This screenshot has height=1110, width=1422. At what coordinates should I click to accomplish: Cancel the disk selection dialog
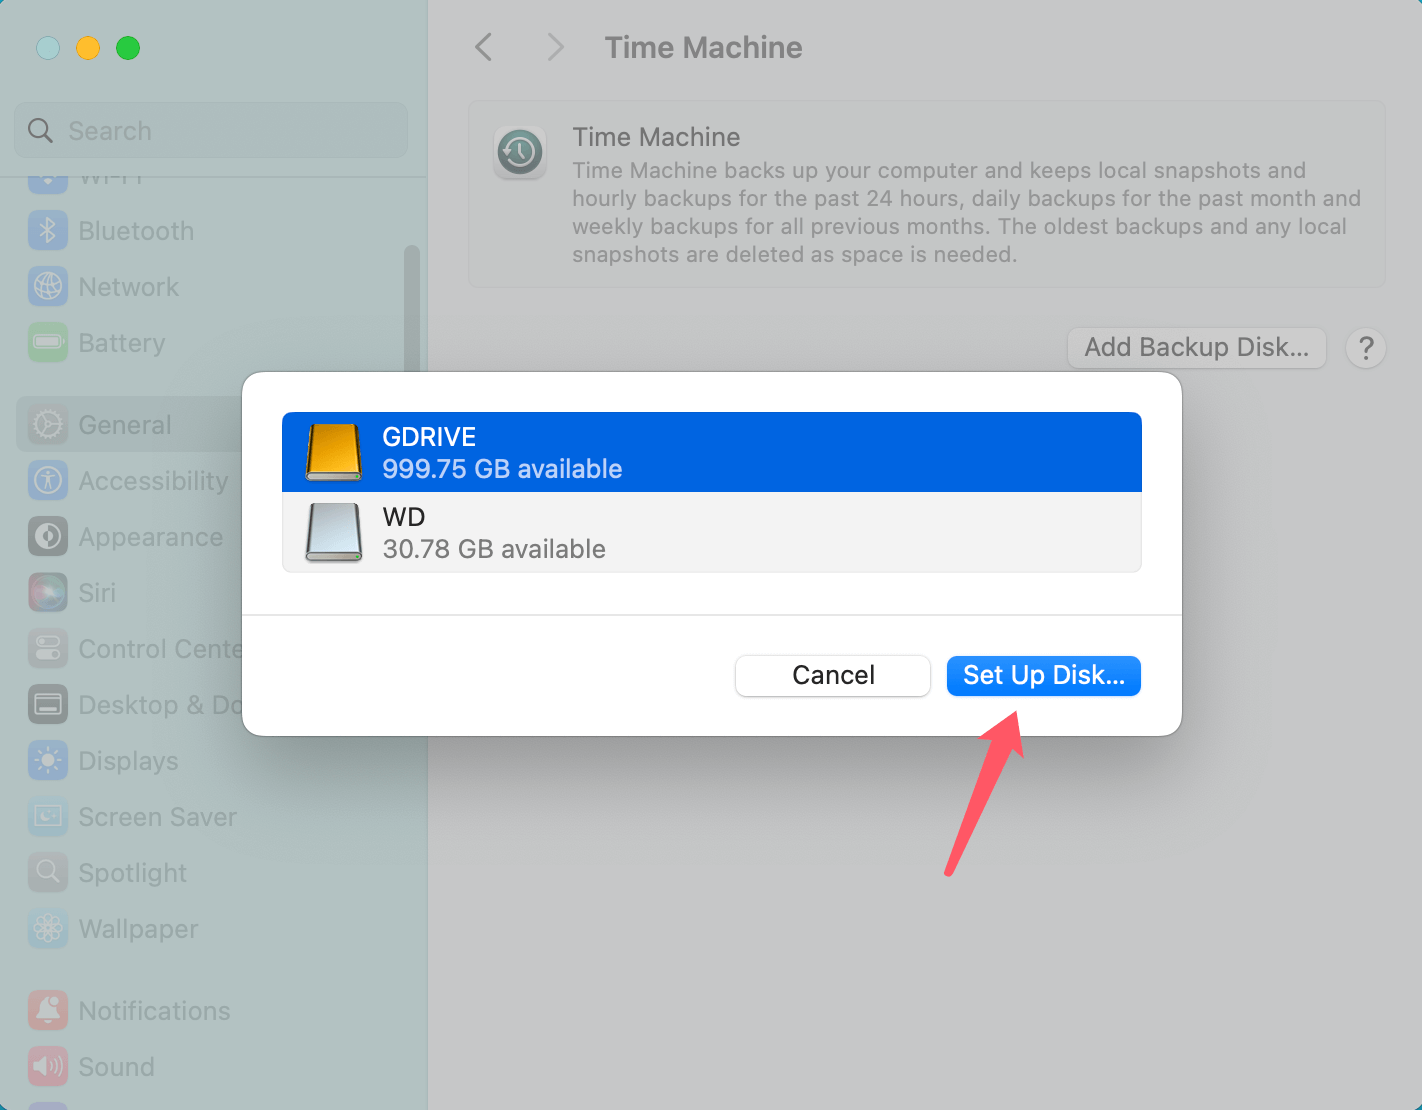pos(832,675)
